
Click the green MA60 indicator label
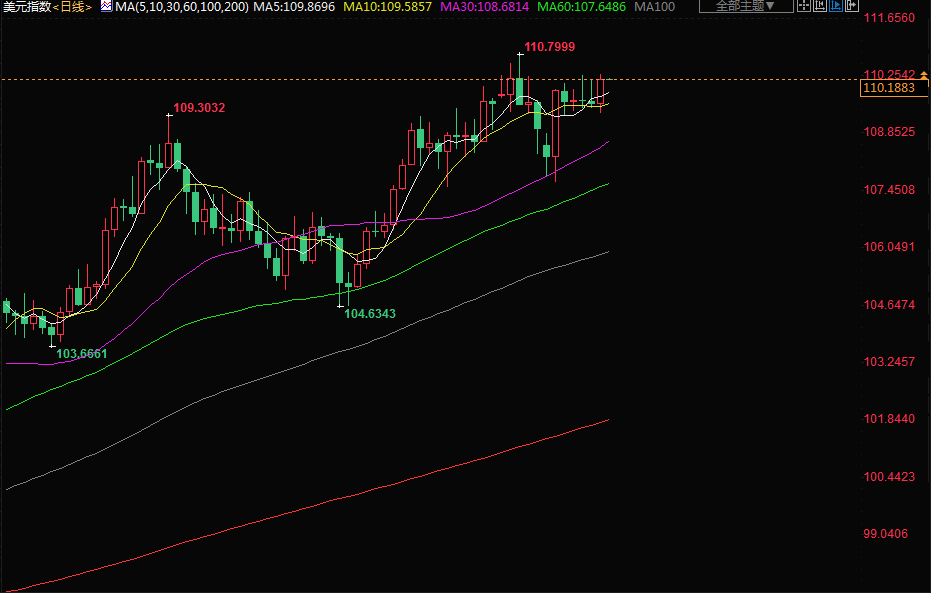(581, 7)
